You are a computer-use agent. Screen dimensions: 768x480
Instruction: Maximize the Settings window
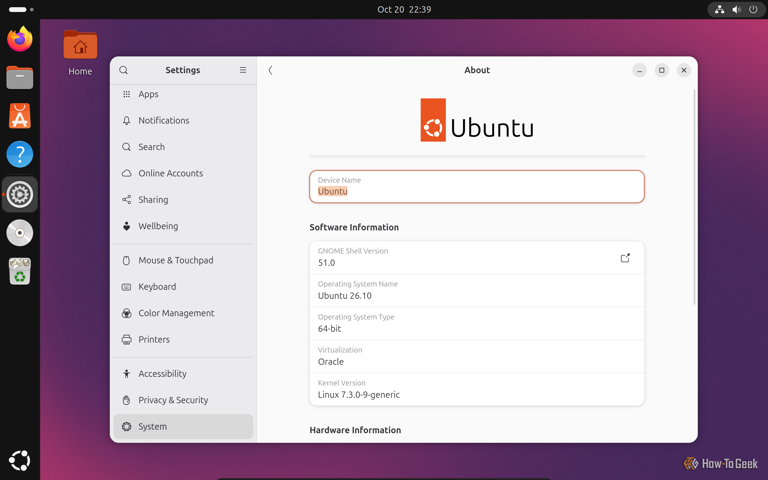(x=662, y=70)
